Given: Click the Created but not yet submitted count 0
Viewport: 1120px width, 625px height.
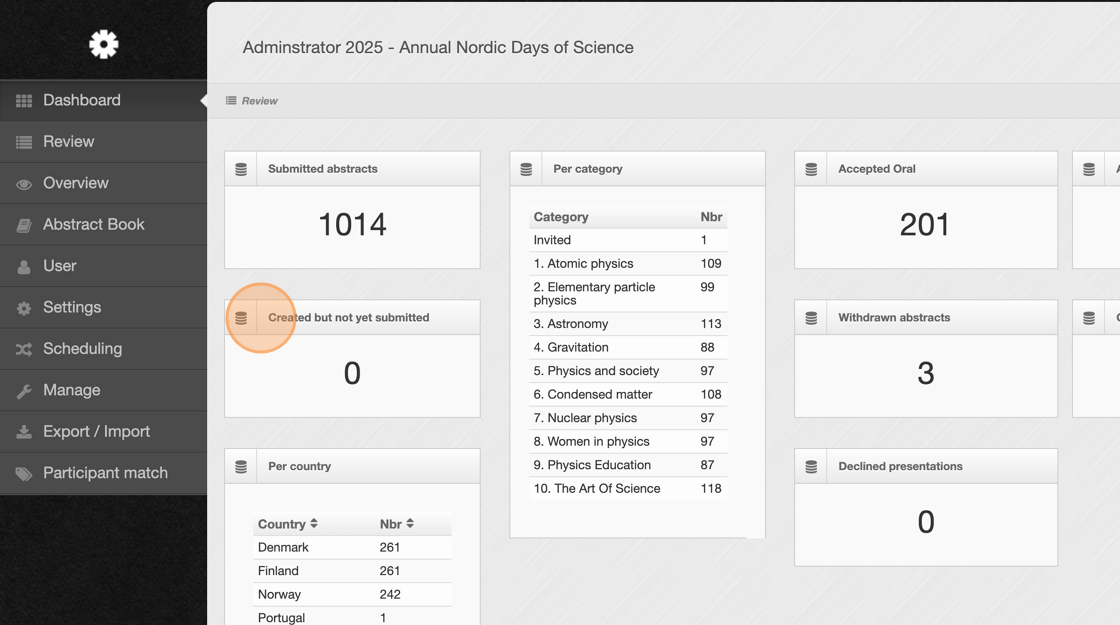Looking at the screenshot, I should [352, 374].
